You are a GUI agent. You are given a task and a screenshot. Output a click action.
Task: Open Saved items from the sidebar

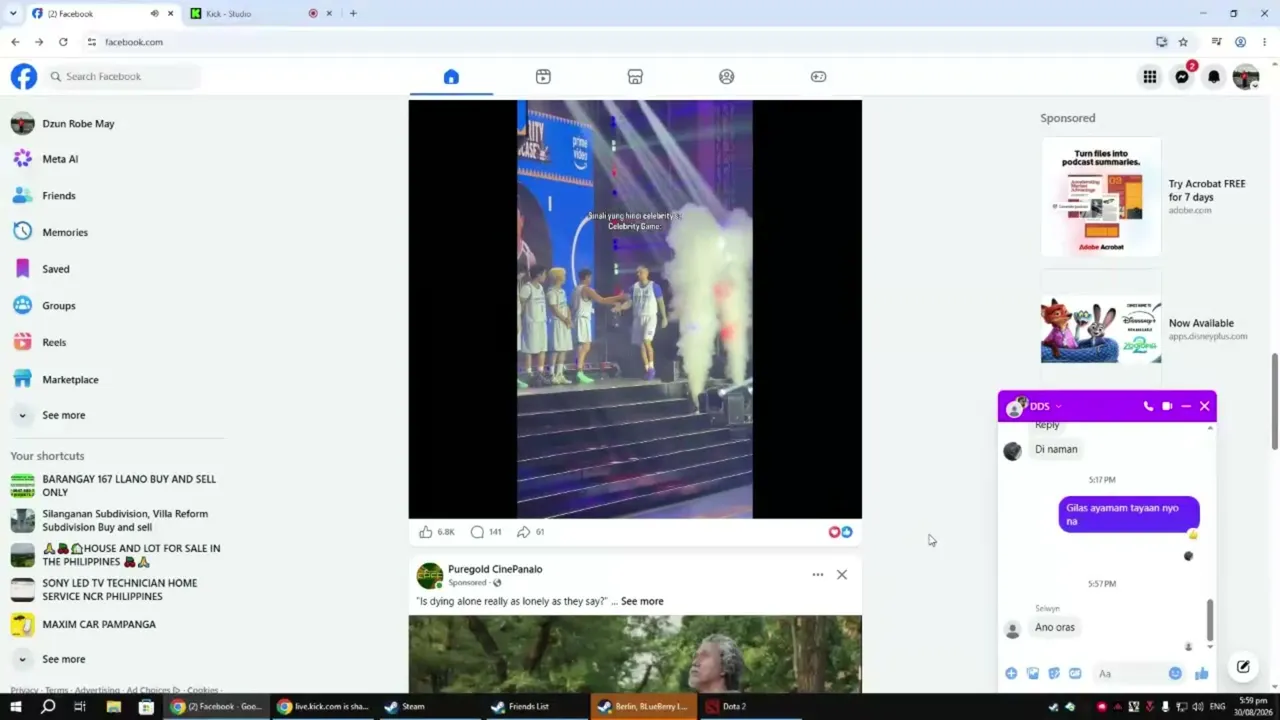tap(116, 269)
